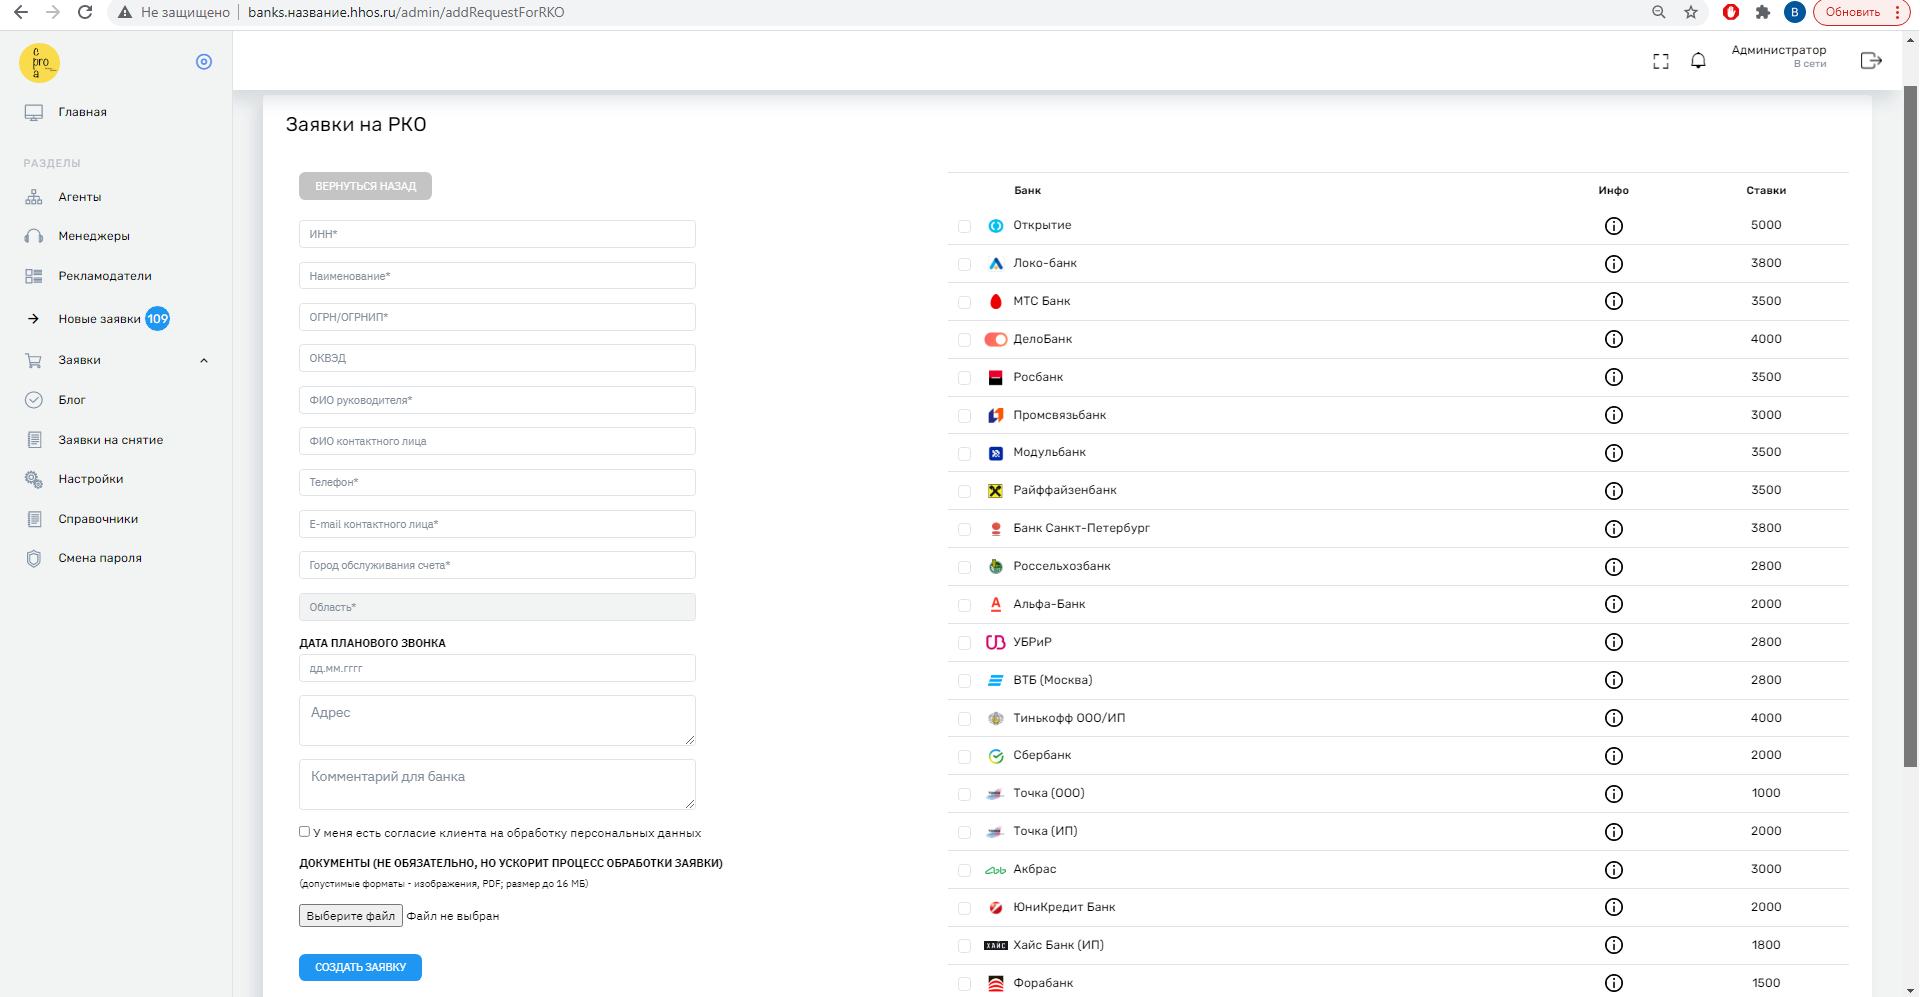1920x997 pixels.
Task: Click СОЗДАТЬ ЗАЯВКУ button
Action: click(x=360, y=967)
